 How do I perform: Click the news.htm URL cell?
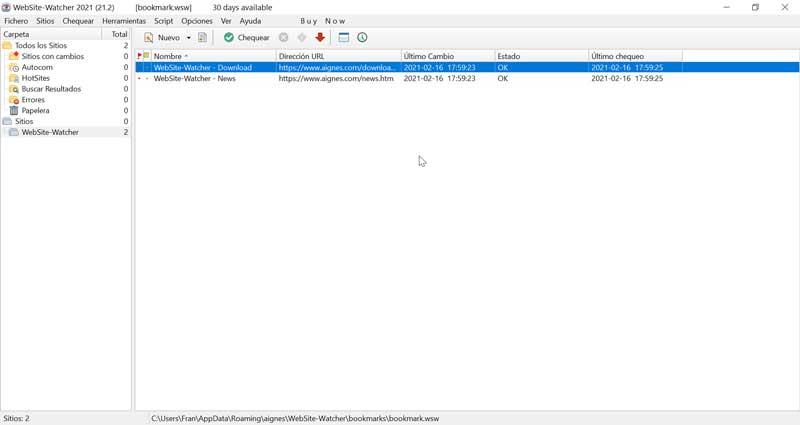(336, 79)
